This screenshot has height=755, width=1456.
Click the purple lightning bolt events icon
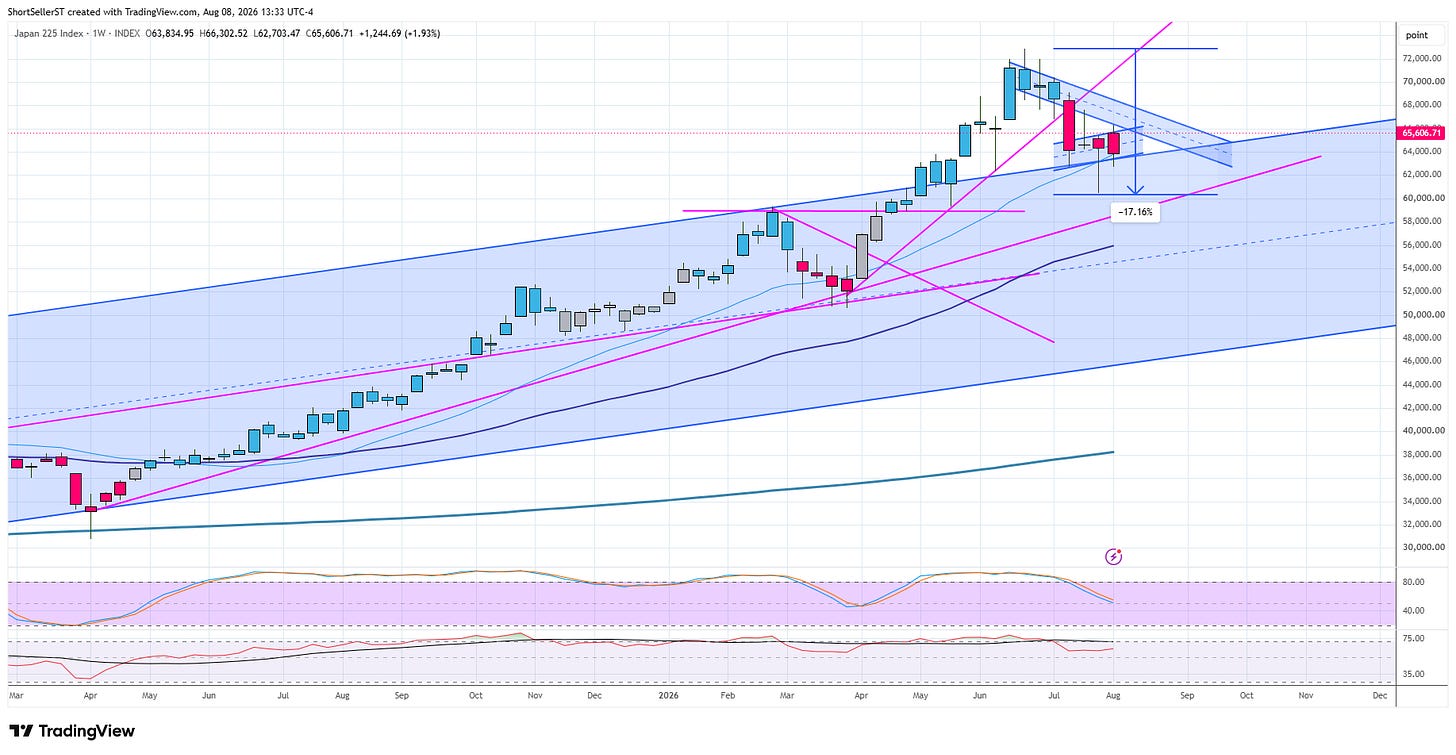[1113, 556]
